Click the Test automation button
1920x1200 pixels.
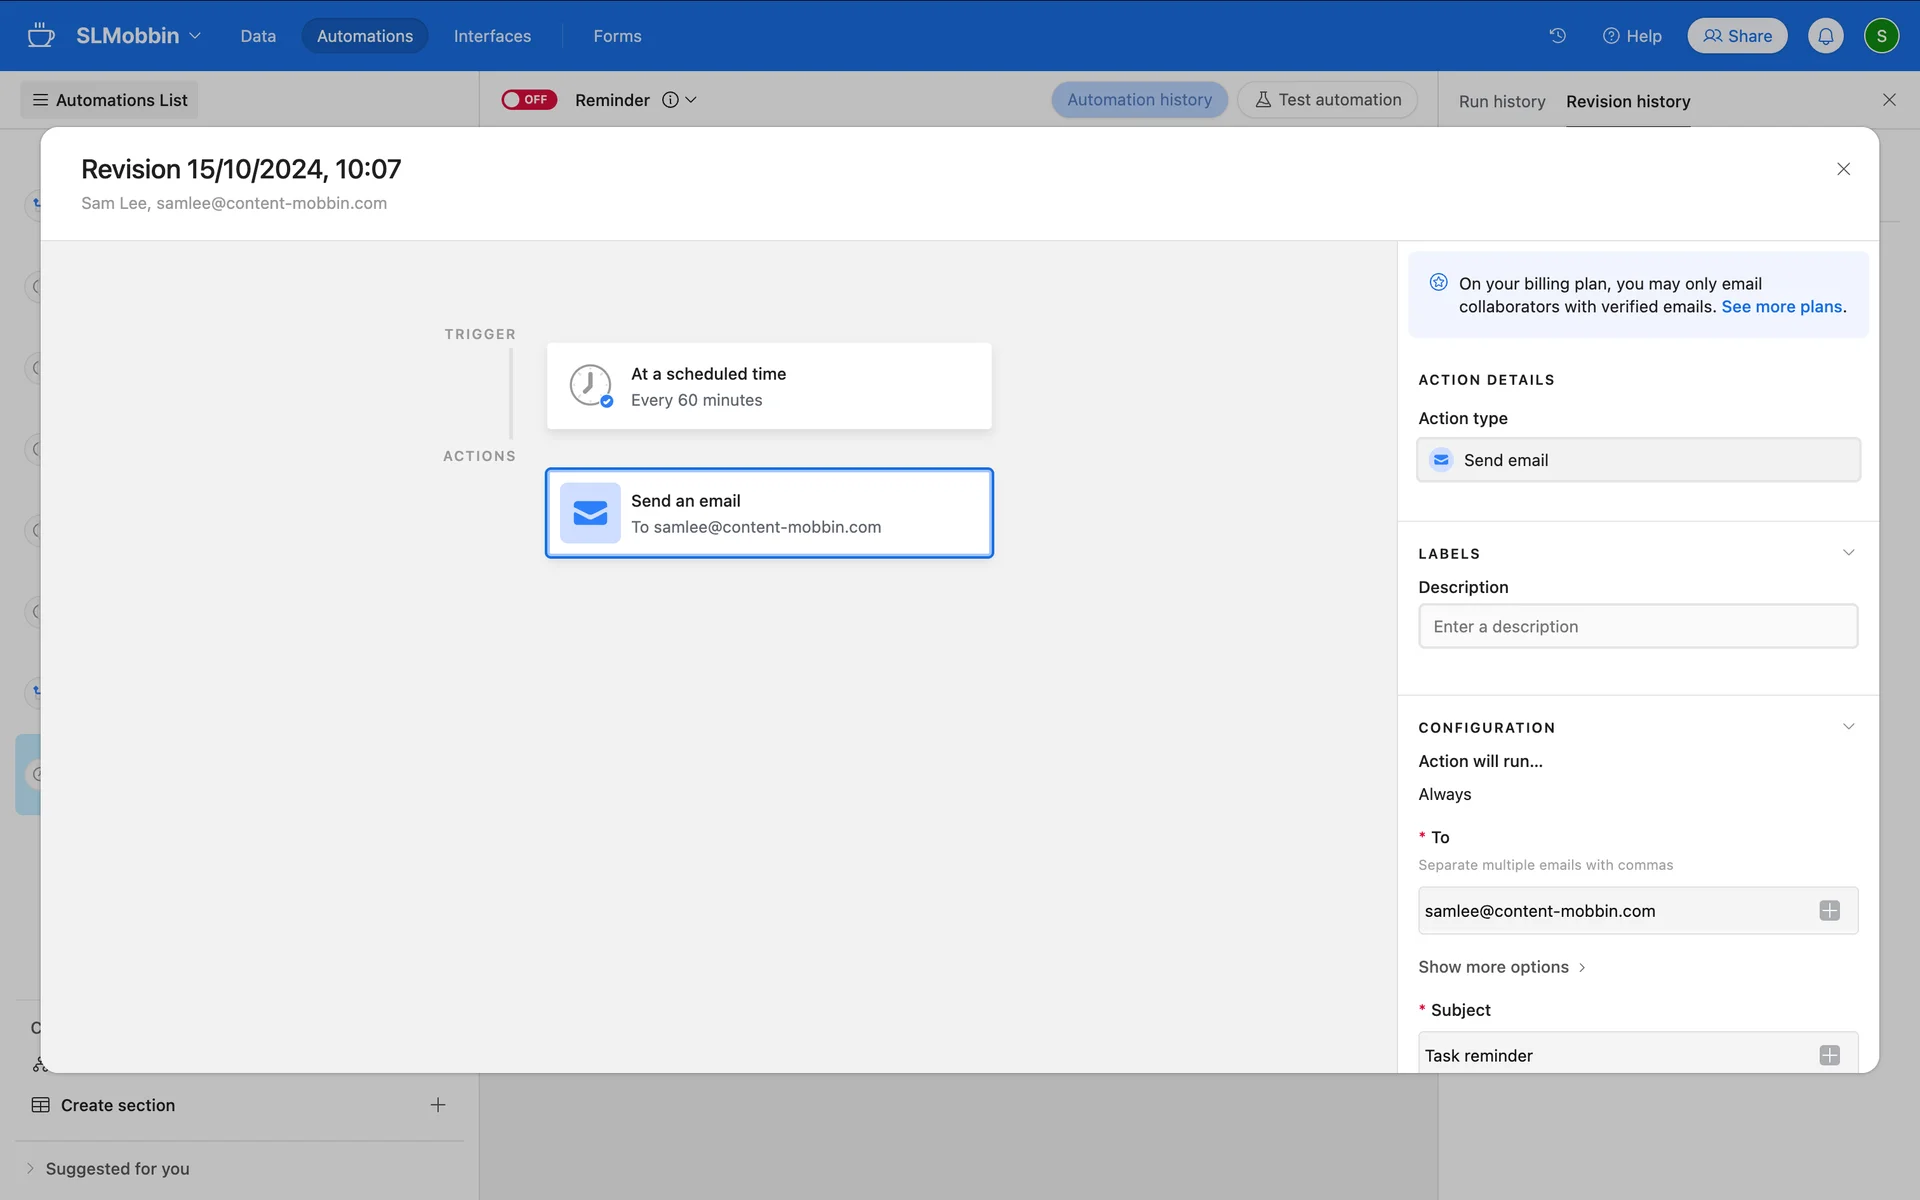pos(1327,100)
